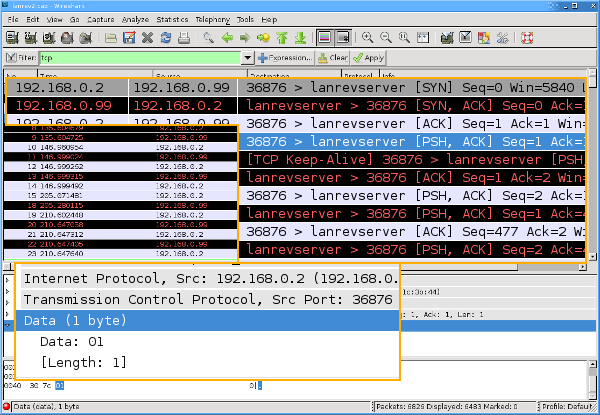Expand TCP details row ending Len: 1

coord(8,314)
